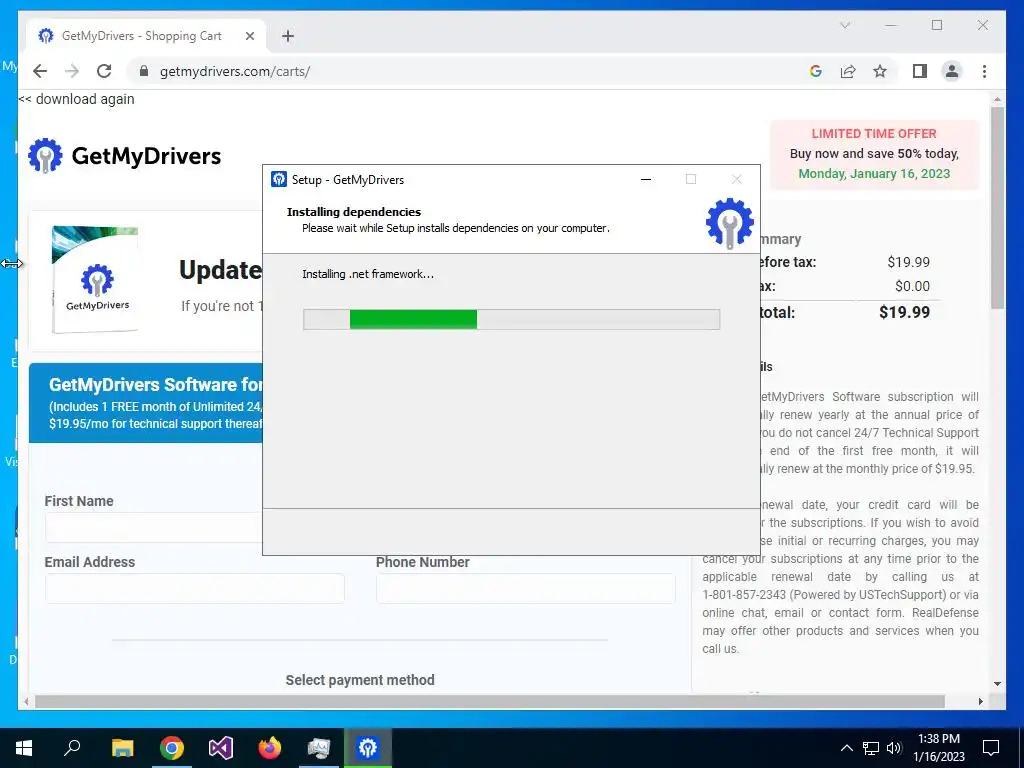Click the horizontal scrollbar of the page

click(x=490, y=701)
